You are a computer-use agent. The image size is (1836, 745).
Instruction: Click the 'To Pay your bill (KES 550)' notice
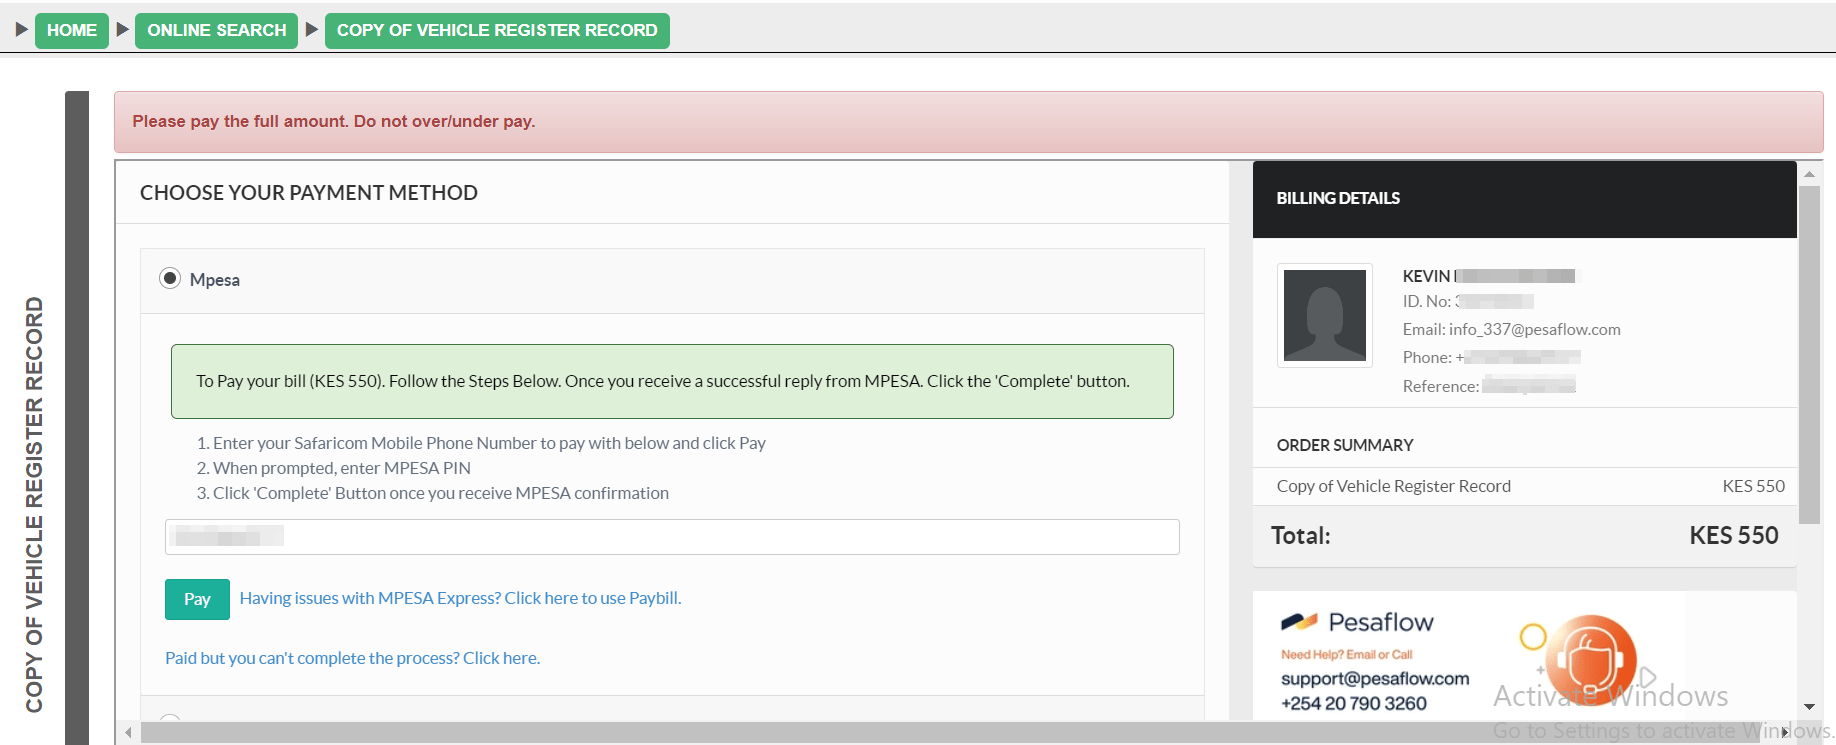[x=672, y=381]
